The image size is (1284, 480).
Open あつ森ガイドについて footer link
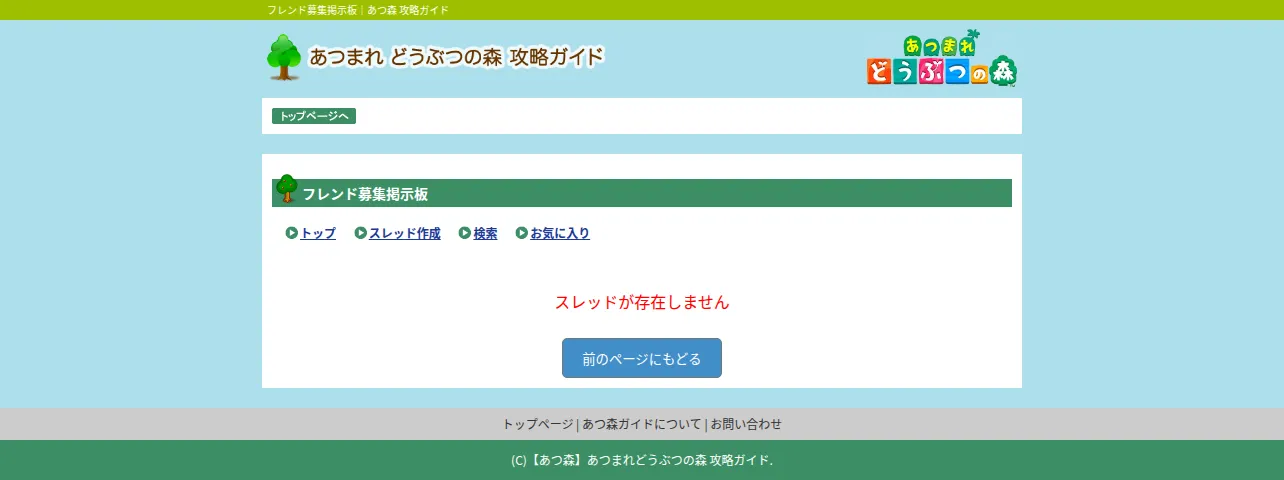click(x=642, y=424)
